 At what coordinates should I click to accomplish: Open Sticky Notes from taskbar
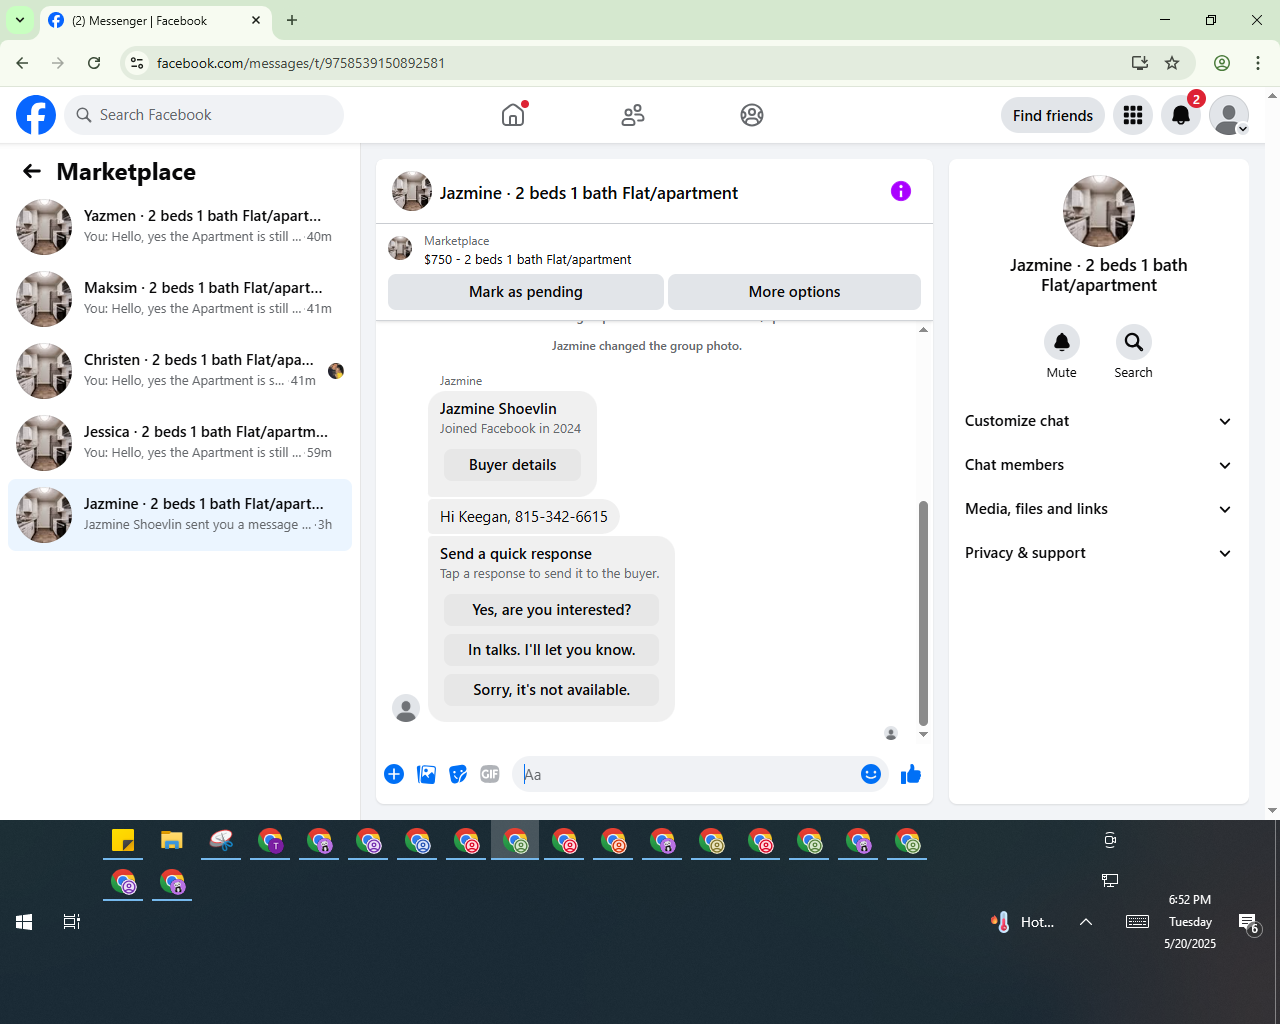123,841
